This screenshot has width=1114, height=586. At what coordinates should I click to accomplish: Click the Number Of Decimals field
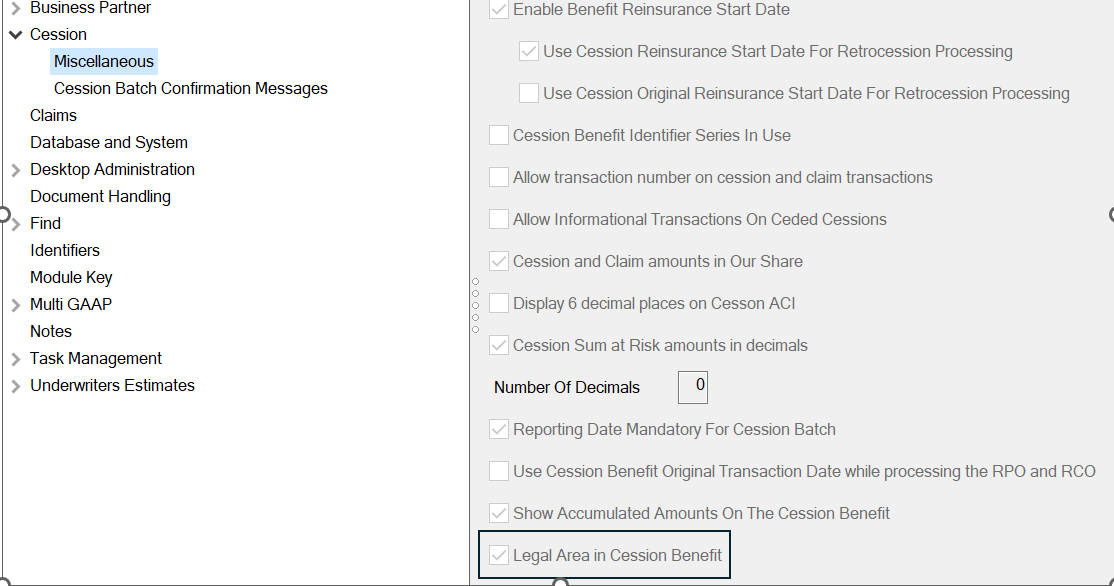click(693, 387)
